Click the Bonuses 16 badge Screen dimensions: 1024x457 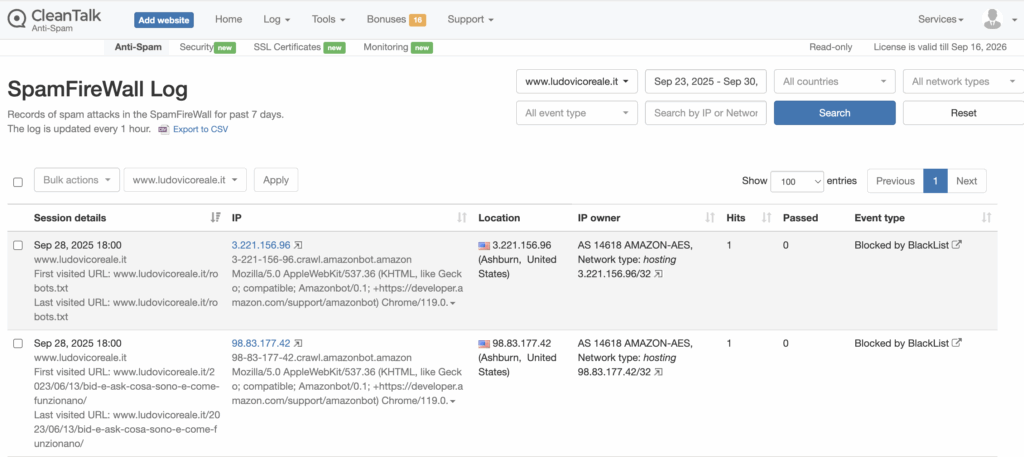(x=417, y=20)
